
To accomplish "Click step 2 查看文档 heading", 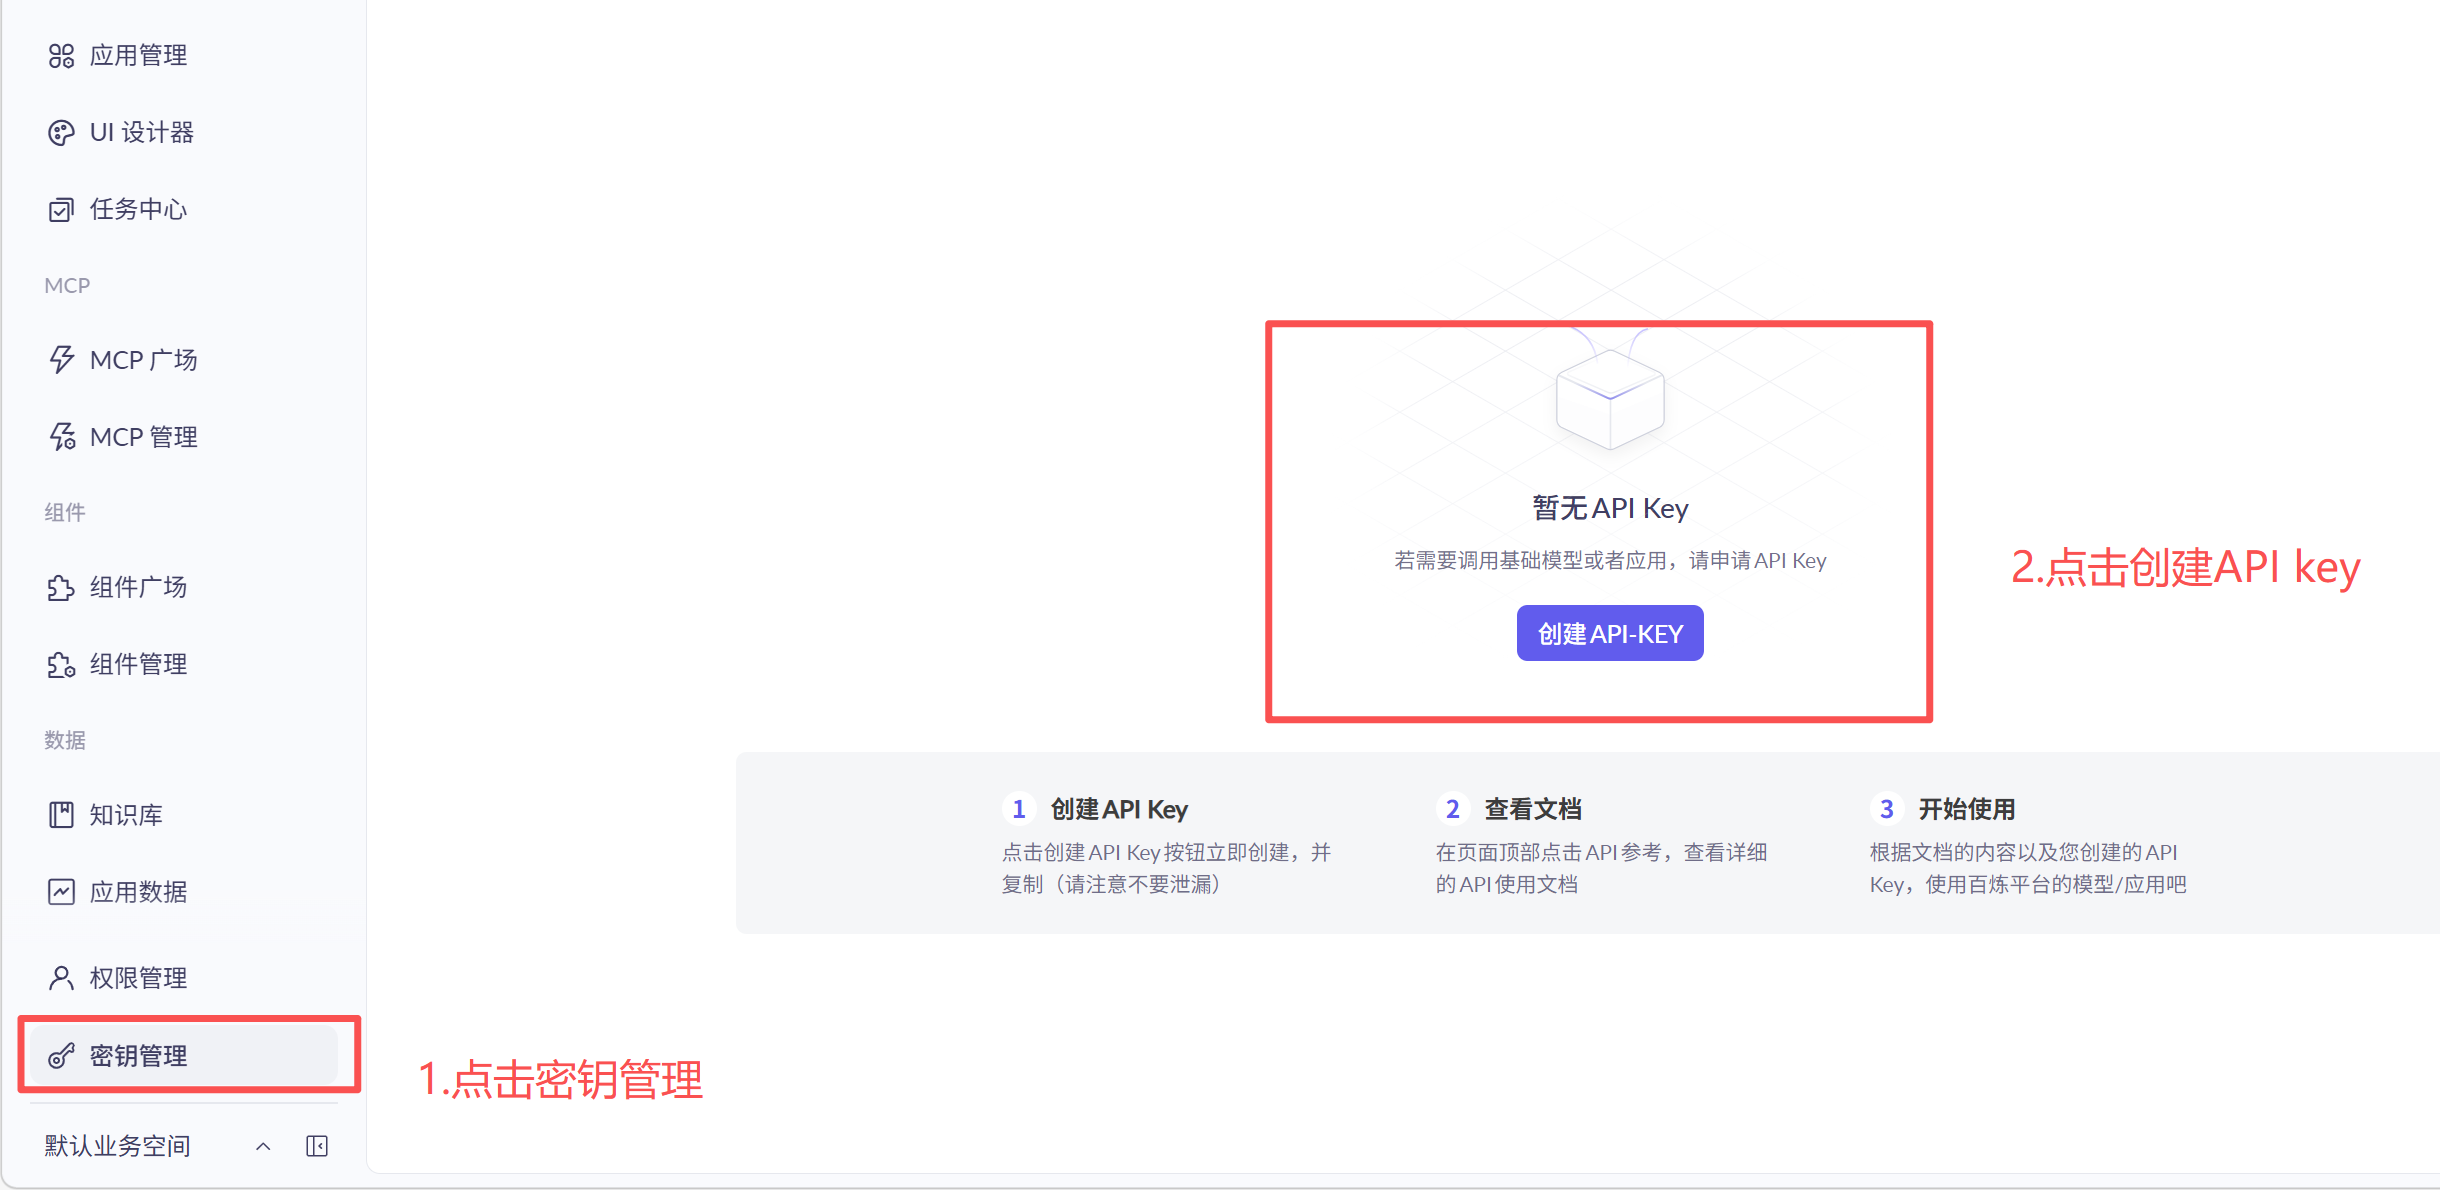I will click(1532, 809).
